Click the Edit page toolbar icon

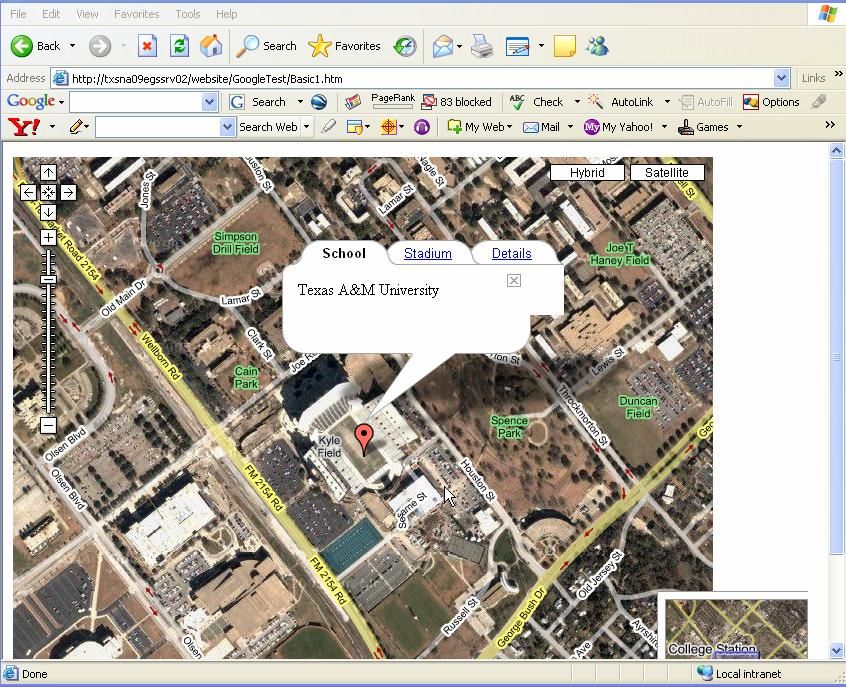[517, 46]
